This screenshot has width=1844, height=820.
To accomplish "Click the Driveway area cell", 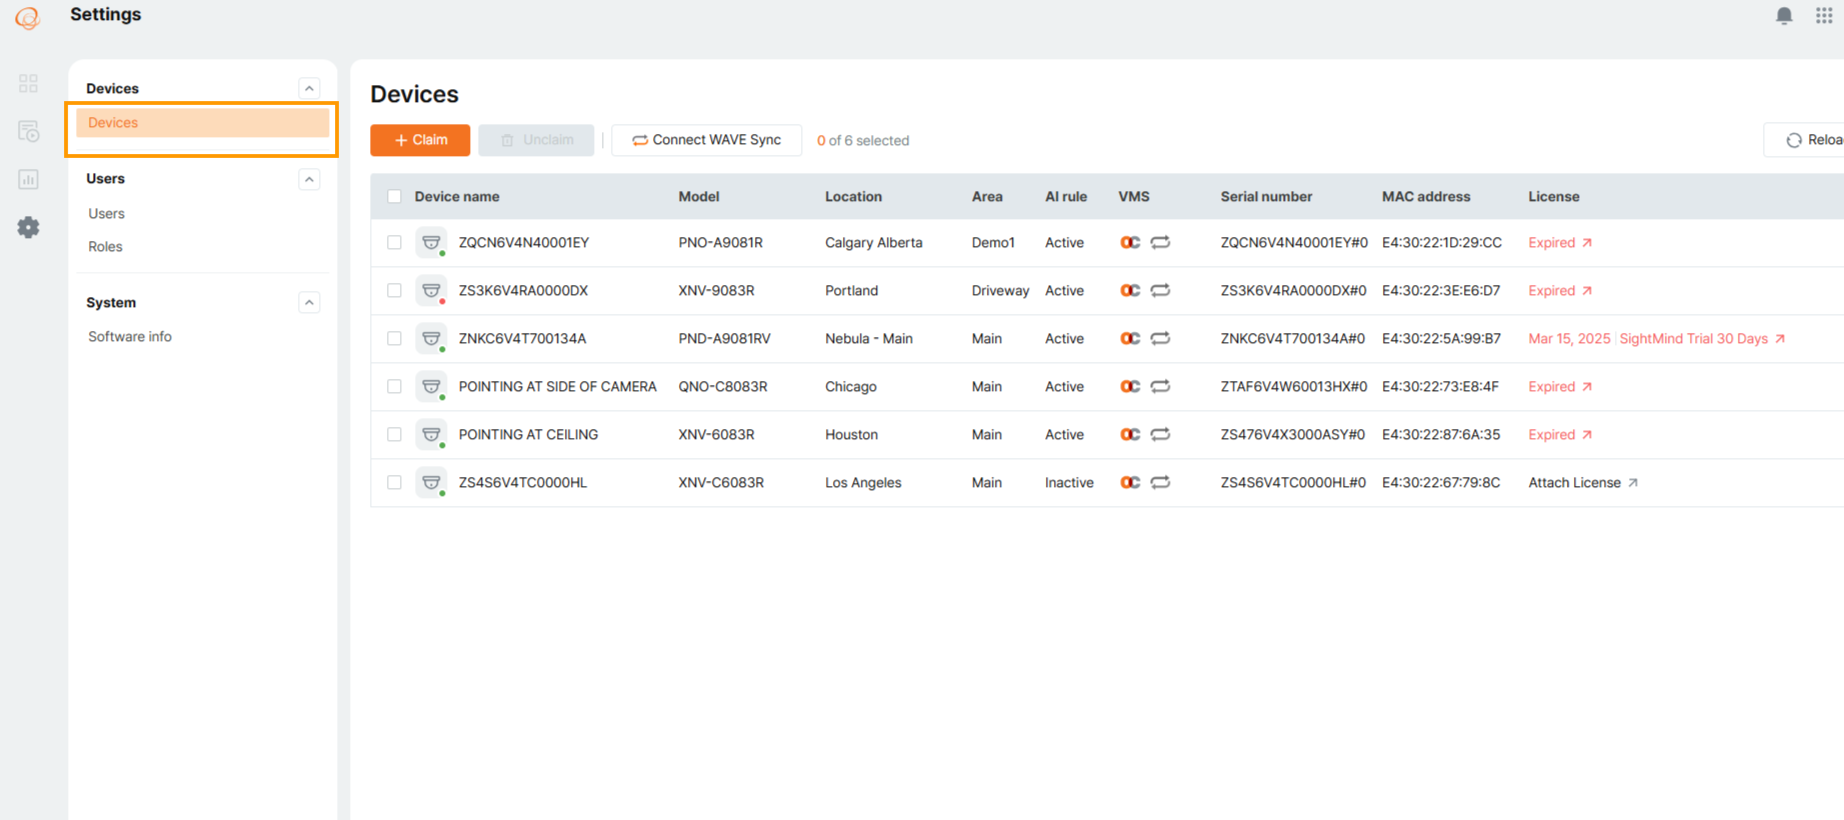I will [x=1000, y=290].
